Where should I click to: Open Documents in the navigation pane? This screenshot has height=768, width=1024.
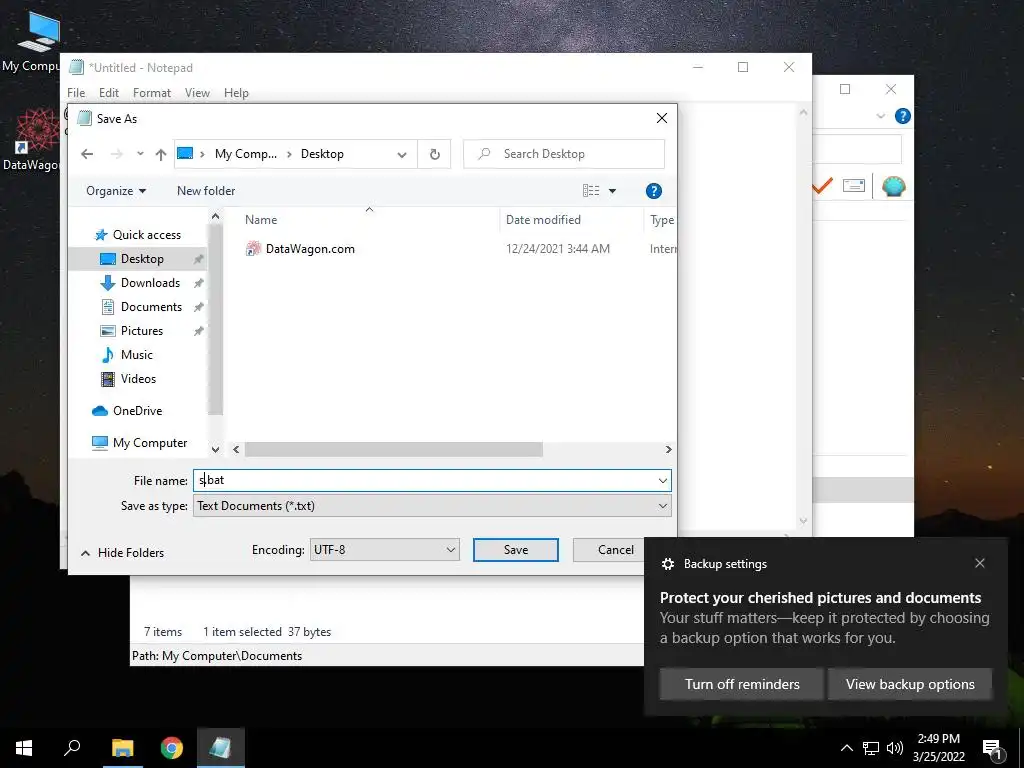click(151, 307)
